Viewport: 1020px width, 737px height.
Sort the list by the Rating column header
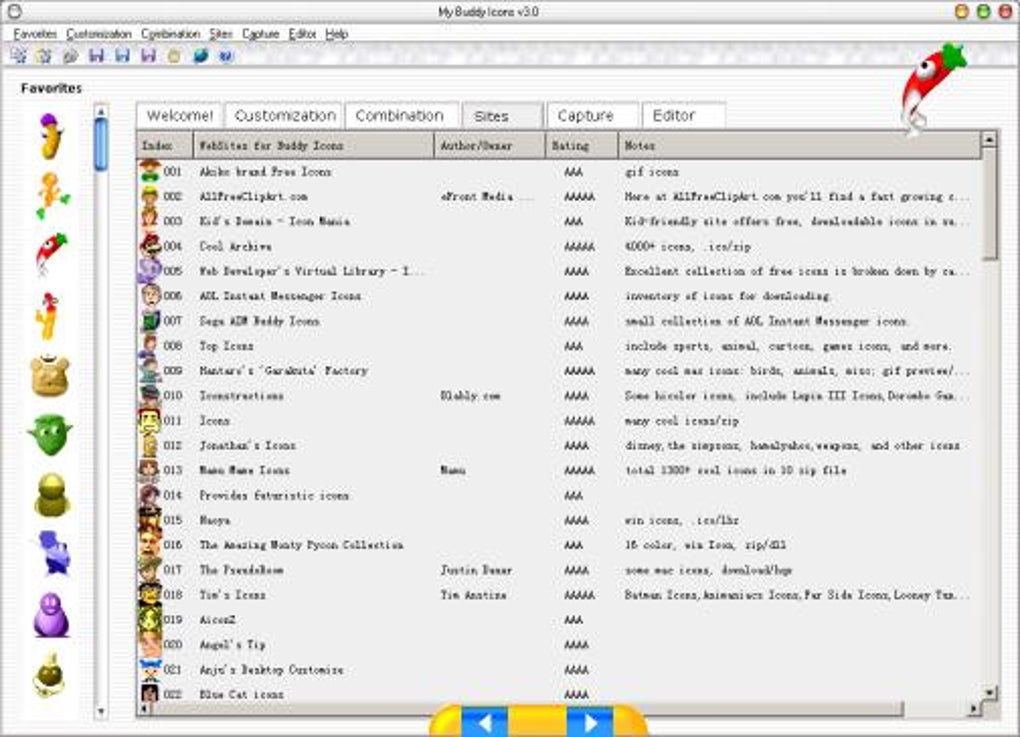click(x=571, y=144)
